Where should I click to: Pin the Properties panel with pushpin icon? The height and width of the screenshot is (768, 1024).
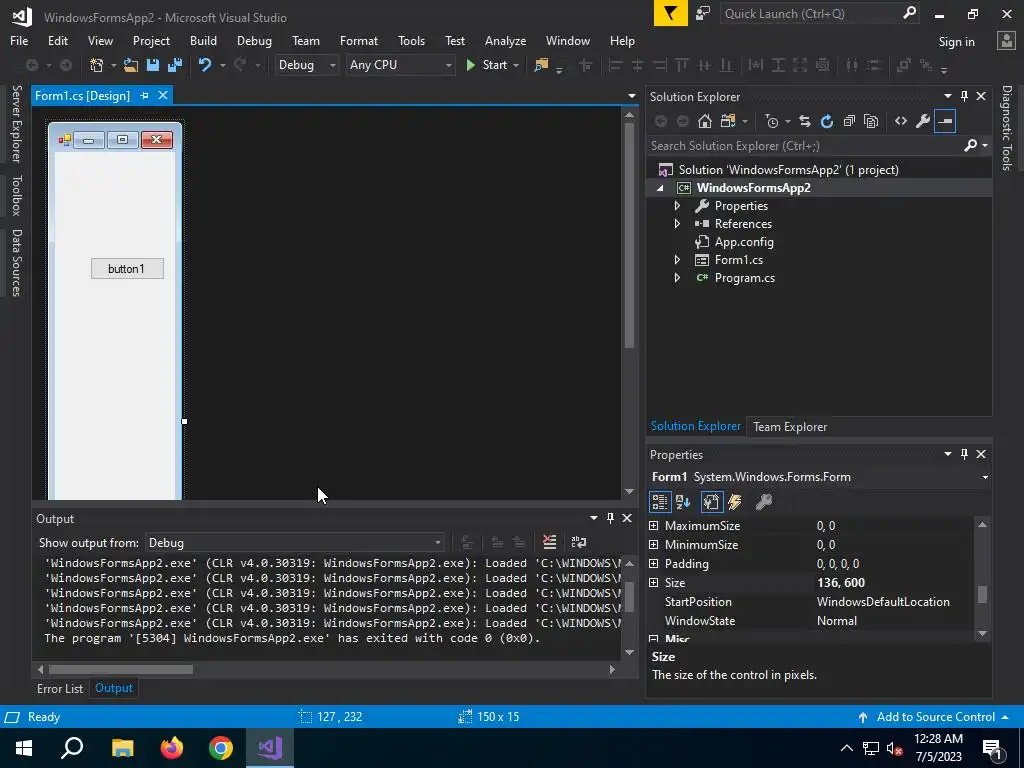pyautogui.click(x=965, y=454)
